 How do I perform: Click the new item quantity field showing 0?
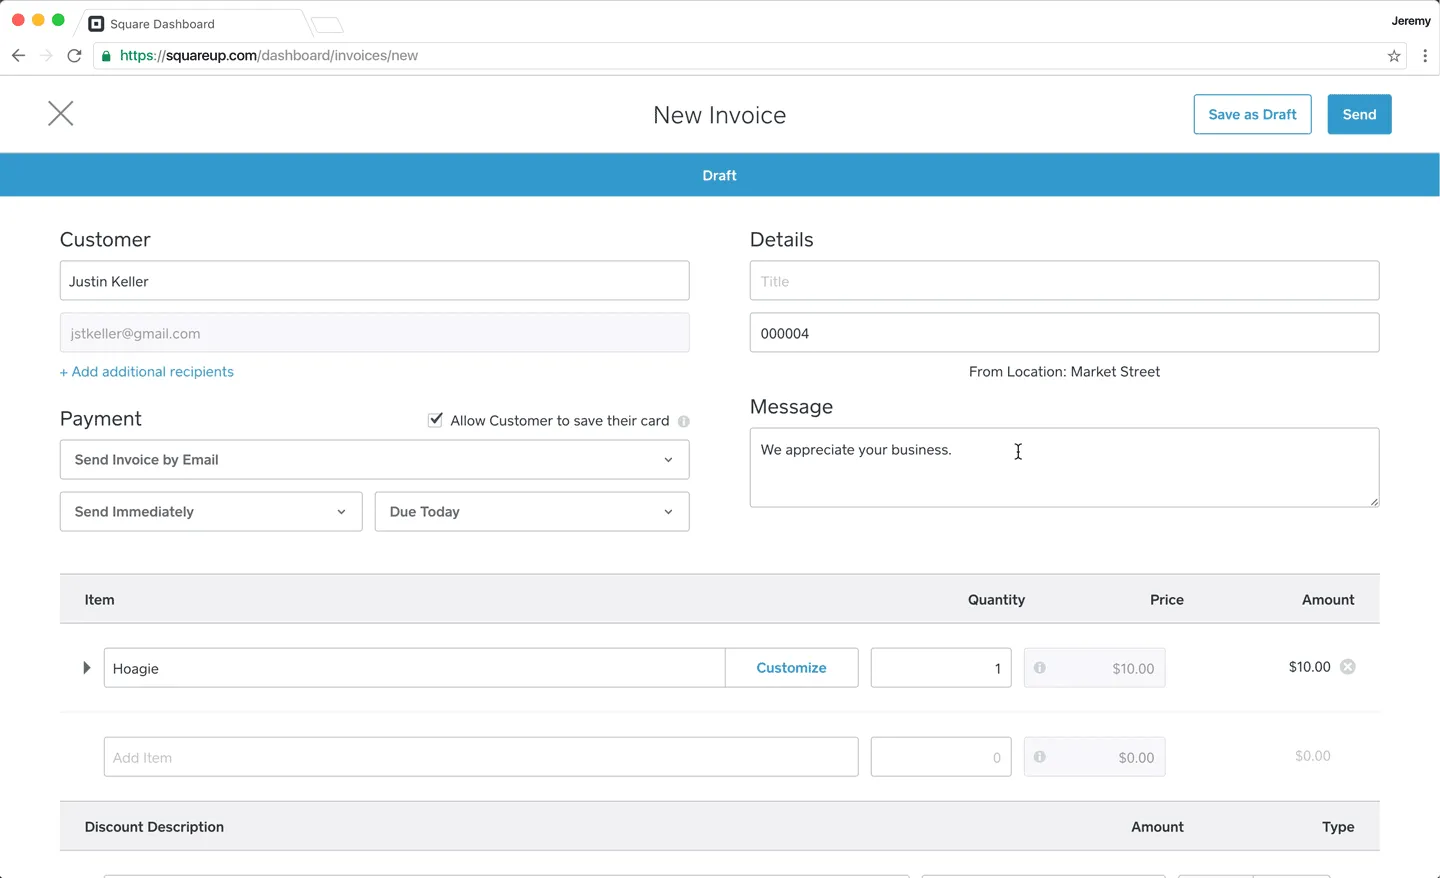click(x=941, y=757)
